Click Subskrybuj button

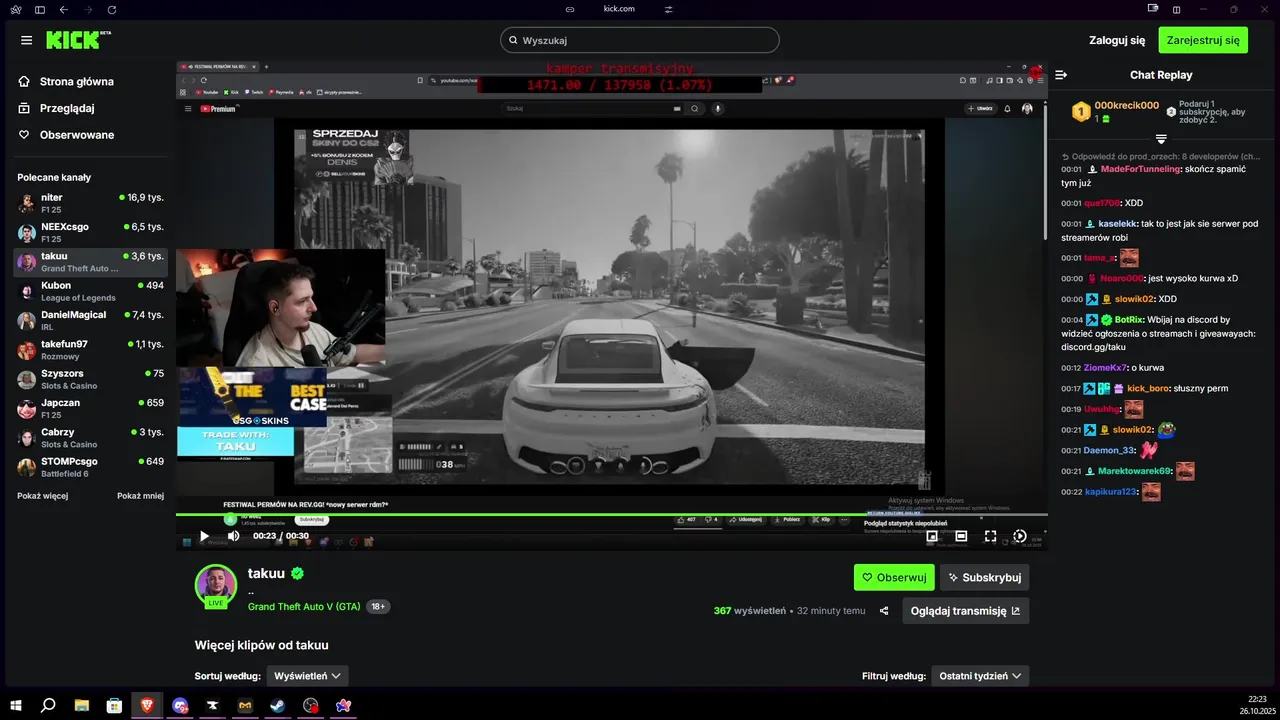coord(984,577)
